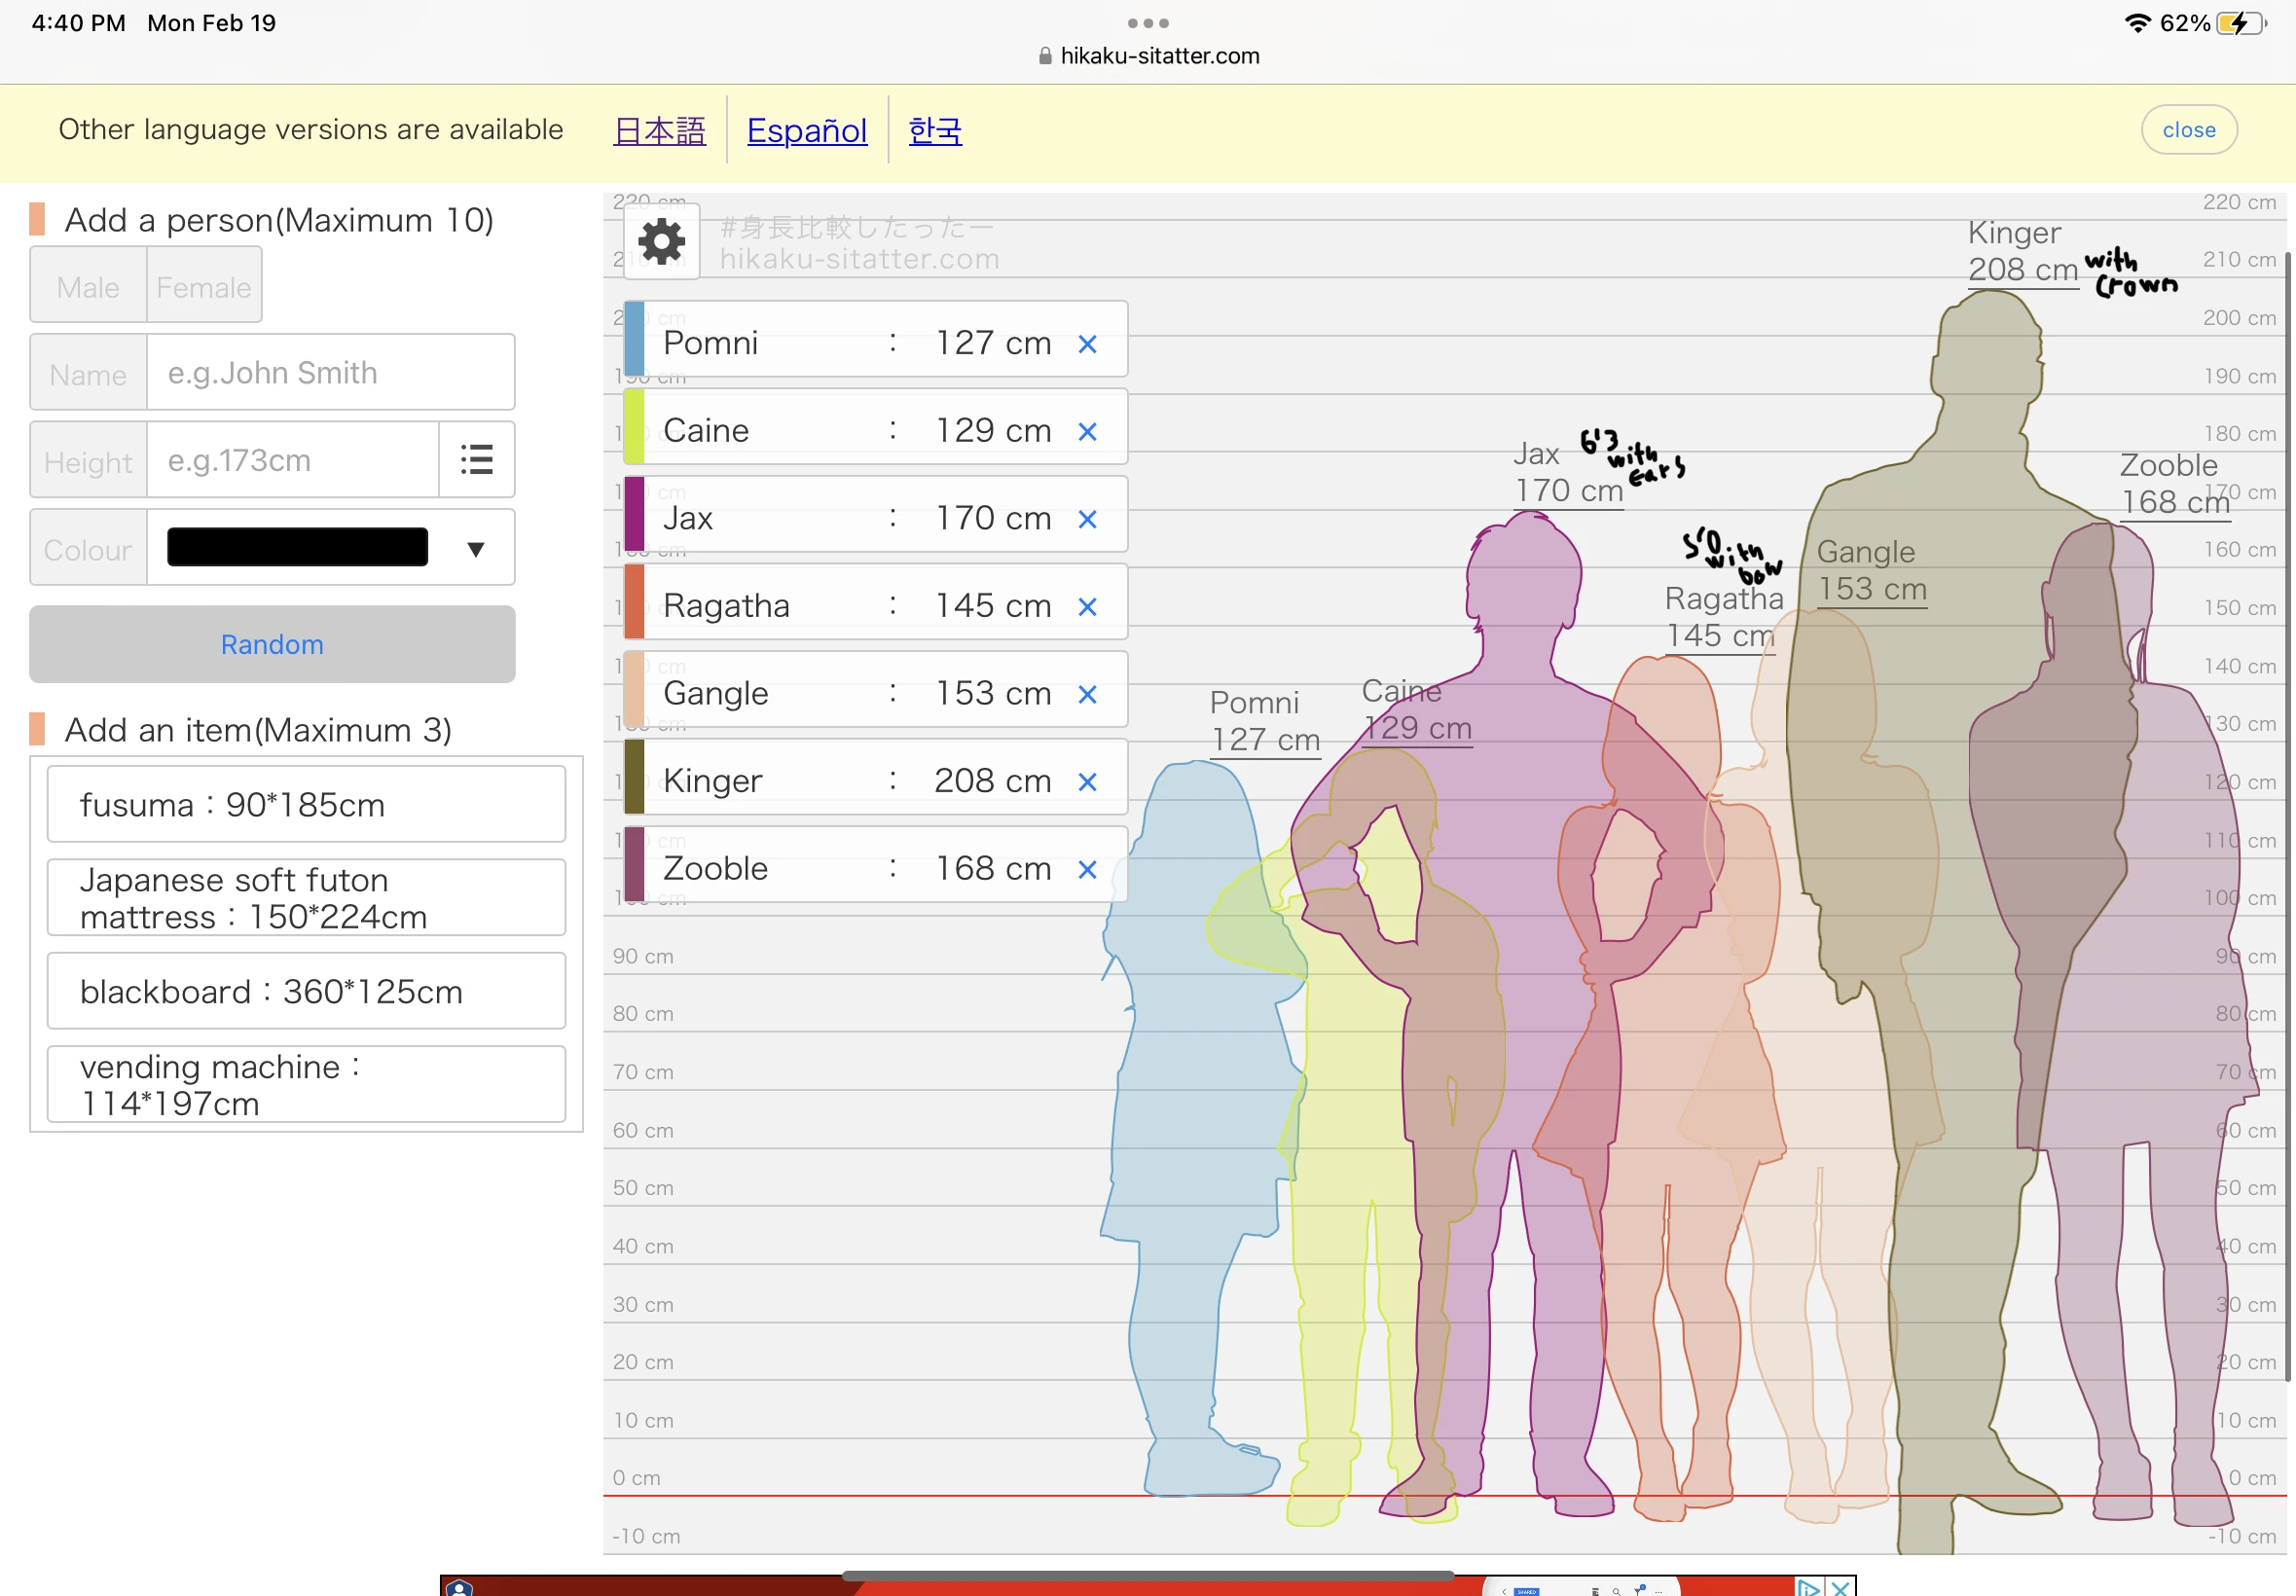Image resolution: width=2296 pixels, height=1596 pixels.
Task: Select the Female option
Action: (203, 285)
